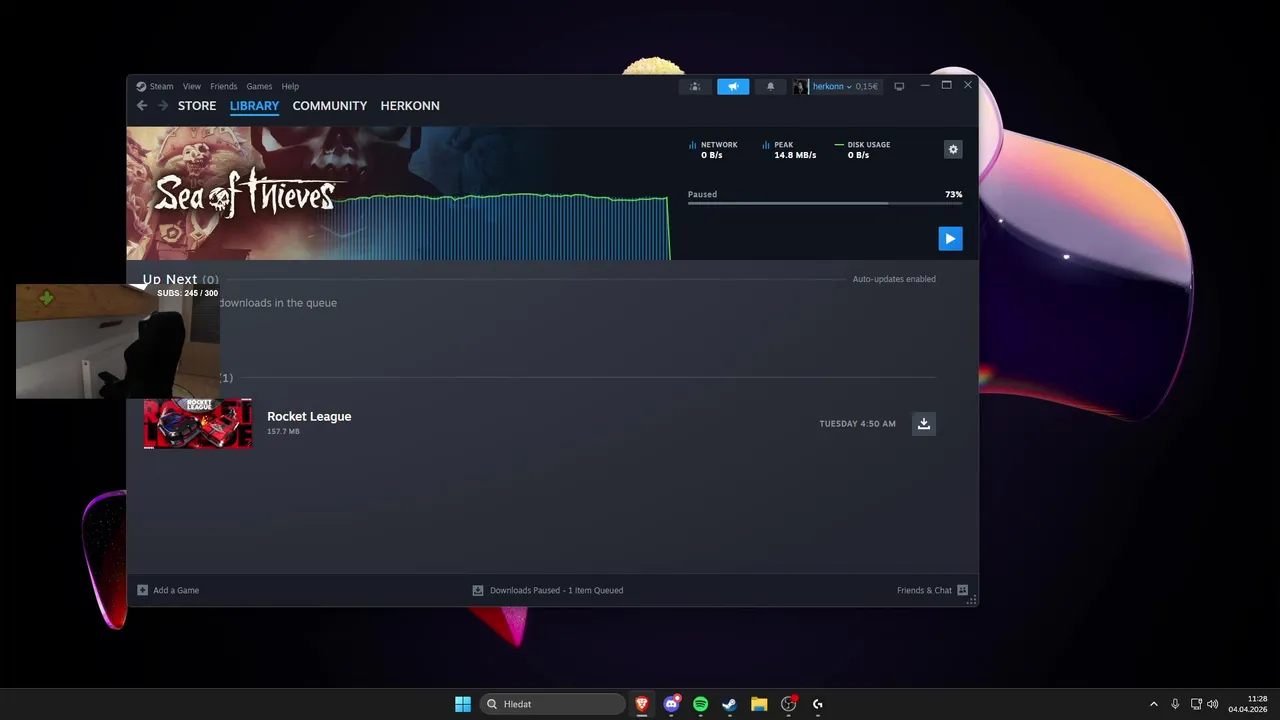Enter Big Picture mode monitor icon
Screen dimensions: 1280x720
click(899, 87)
